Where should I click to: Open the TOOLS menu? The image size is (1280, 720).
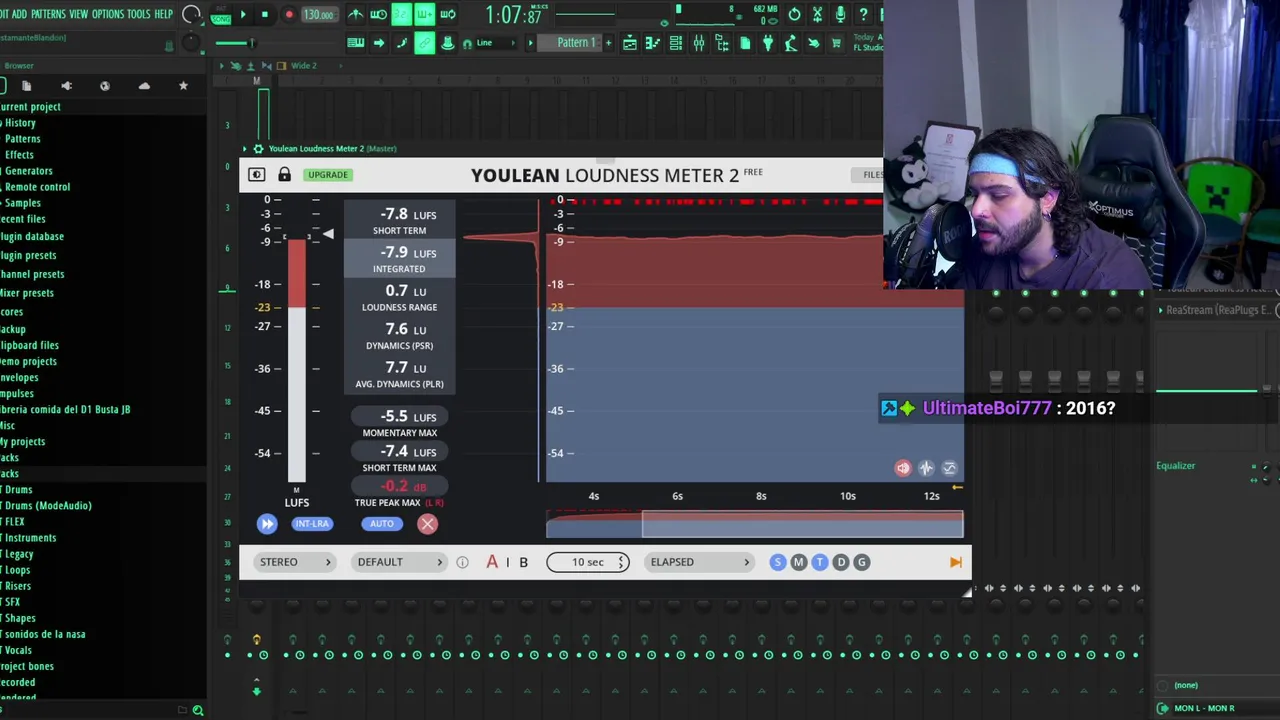138,14
